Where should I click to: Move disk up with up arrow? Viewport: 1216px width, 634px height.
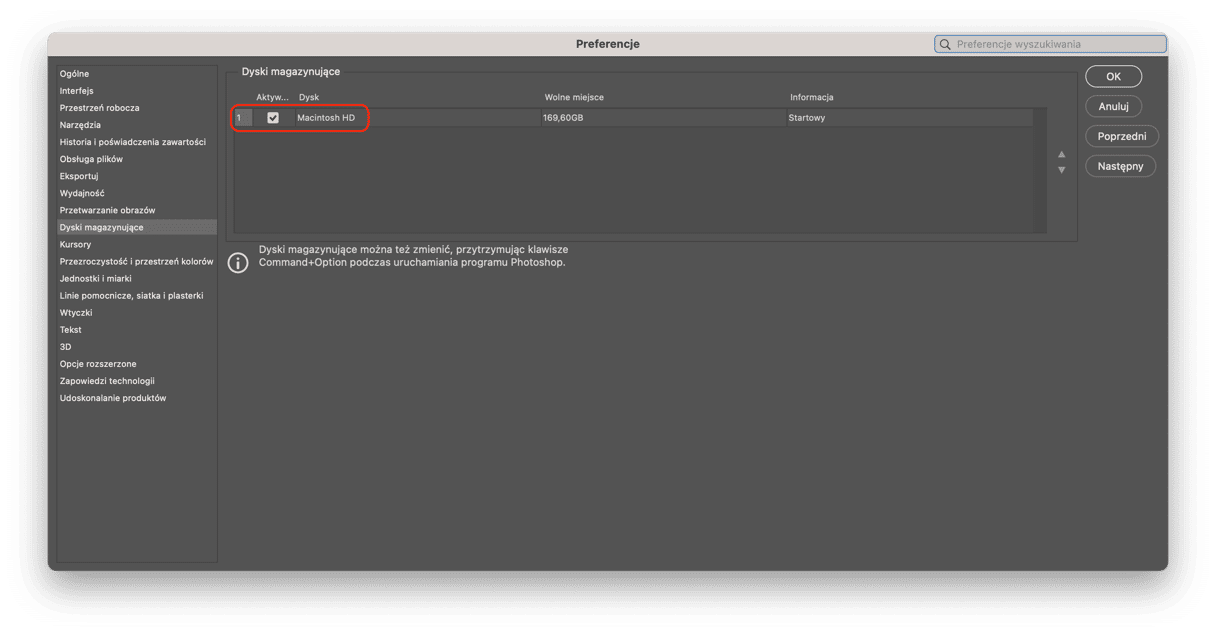(1061, 155)
